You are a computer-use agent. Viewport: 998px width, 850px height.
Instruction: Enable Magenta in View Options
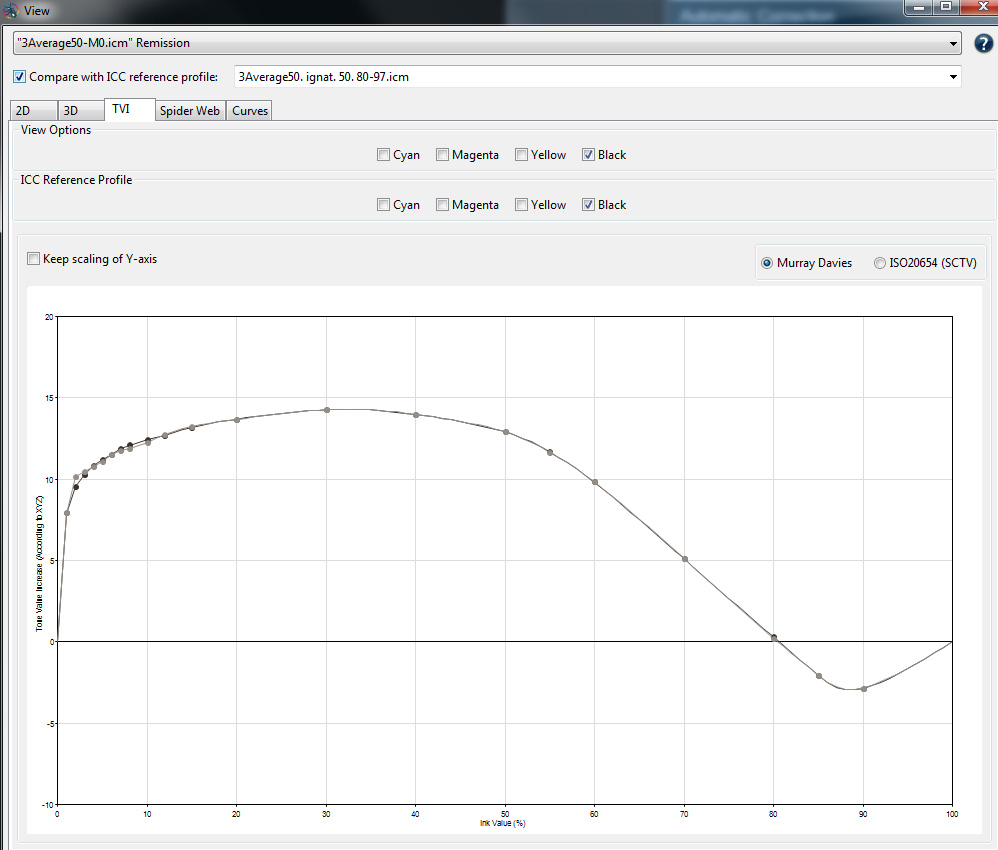[x=442, y=155]
